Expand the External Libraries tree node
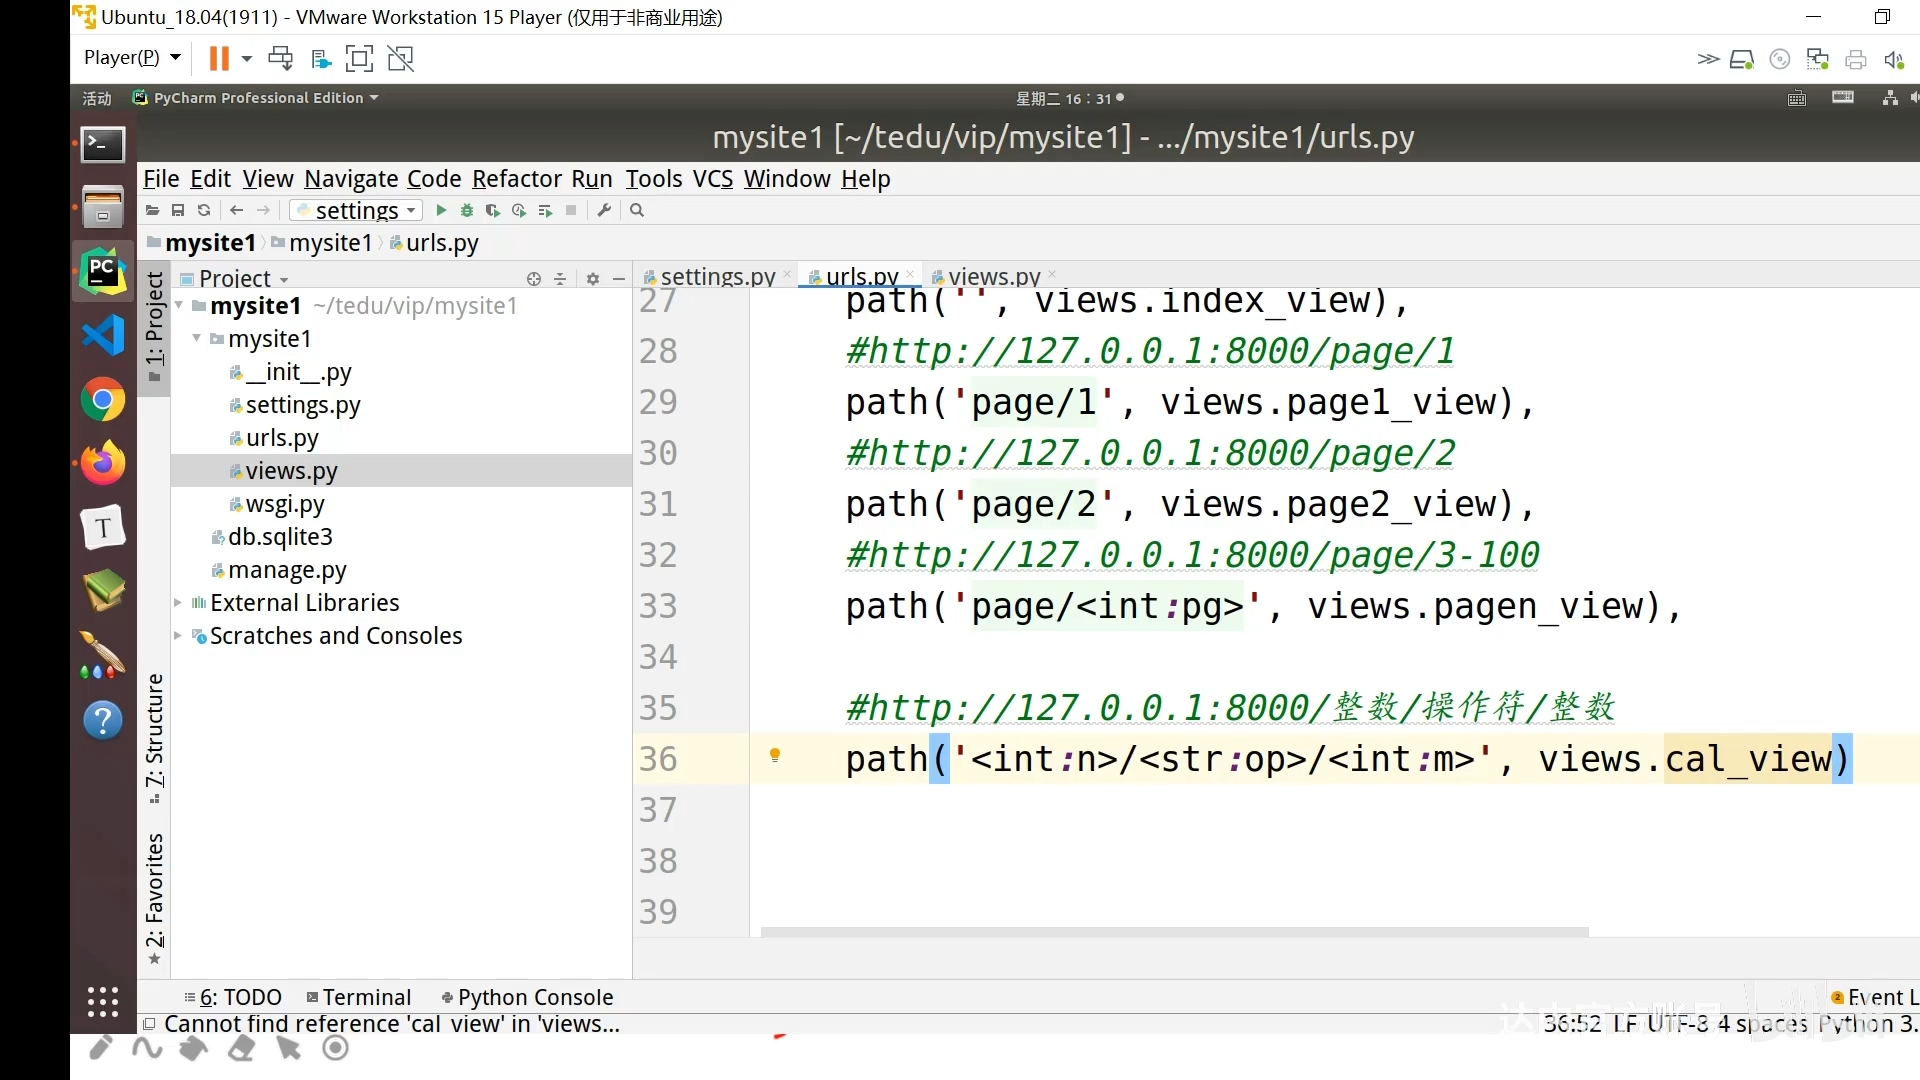Screen dimensions: 1920x1080 (178, 603)
